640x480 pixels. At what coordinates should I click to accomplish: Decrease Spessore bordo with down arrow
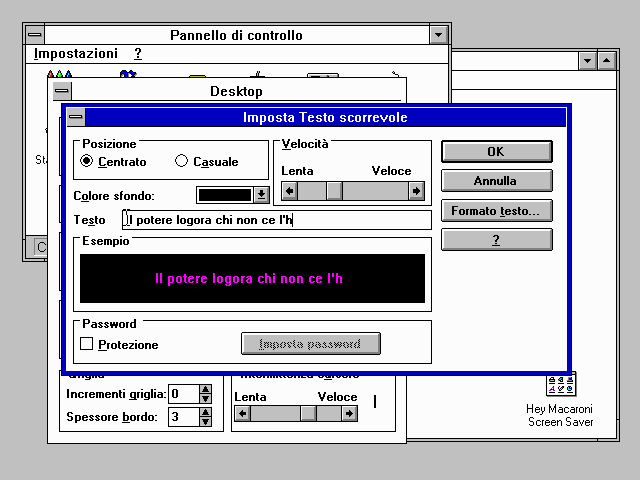click(x=206, y=422)
